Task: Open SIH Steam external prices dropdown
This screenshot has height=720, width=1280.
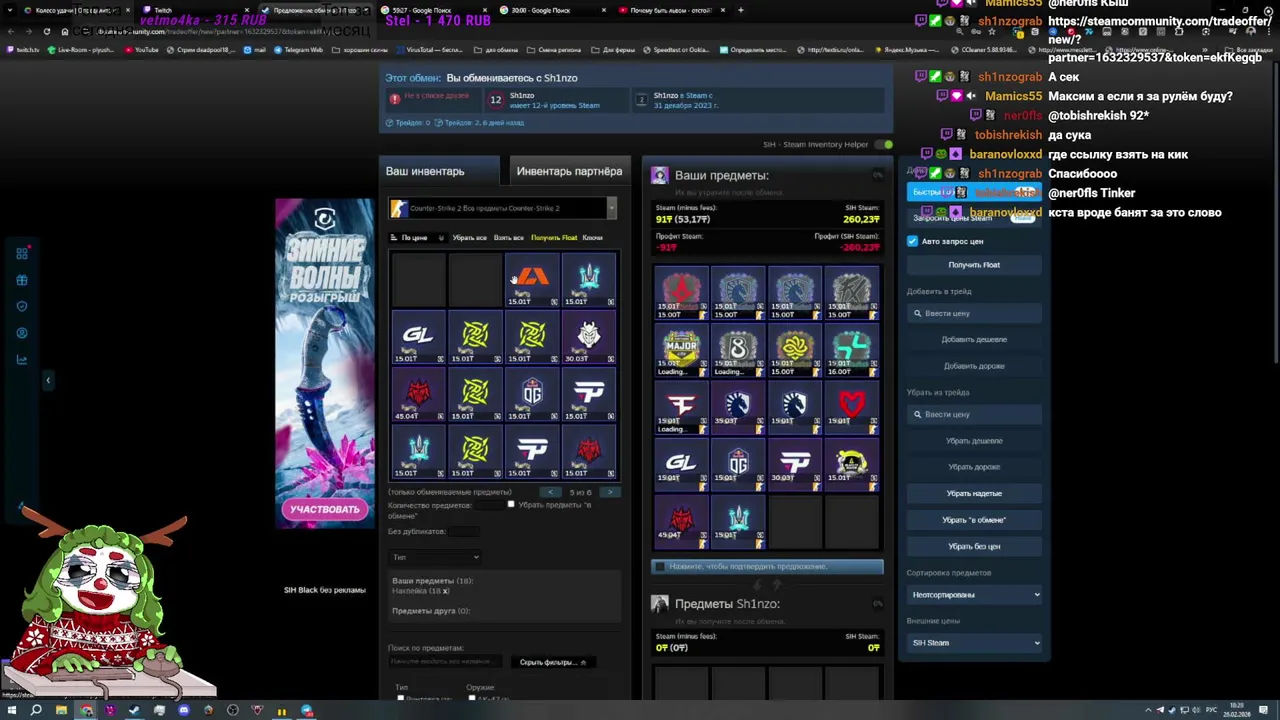Action: coord(975,643)
